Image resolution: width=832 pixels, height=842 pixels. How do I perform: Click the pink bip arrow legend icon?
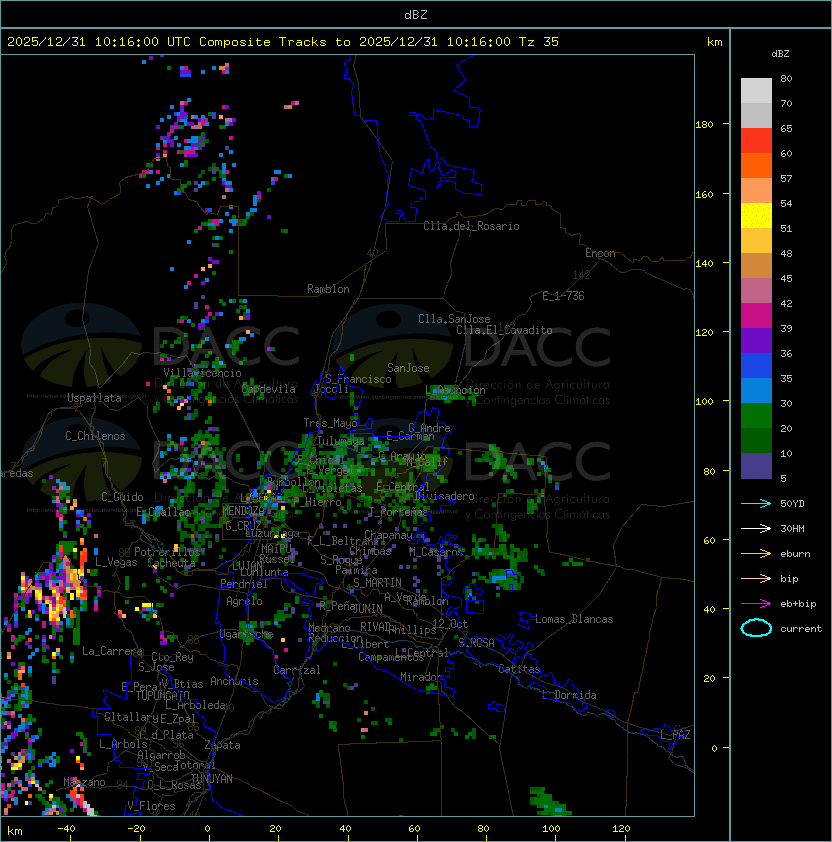(x=756, y=579)
